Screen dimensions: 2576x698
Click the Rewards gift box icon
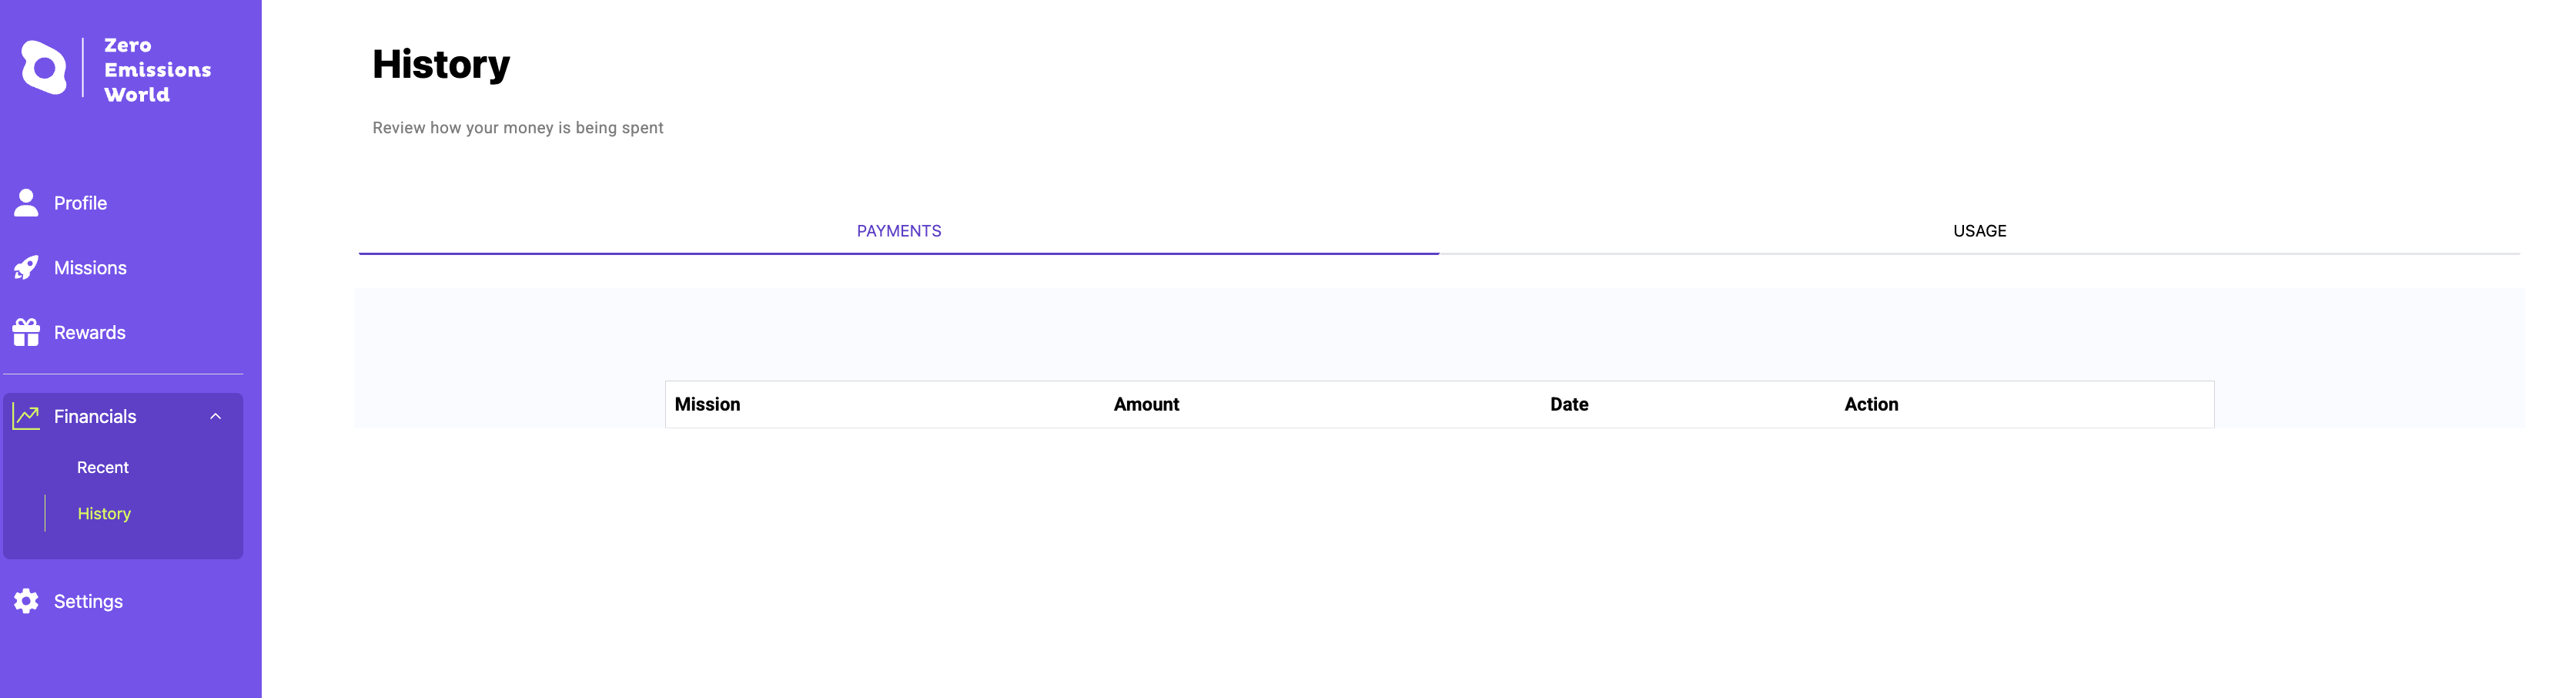26,332
